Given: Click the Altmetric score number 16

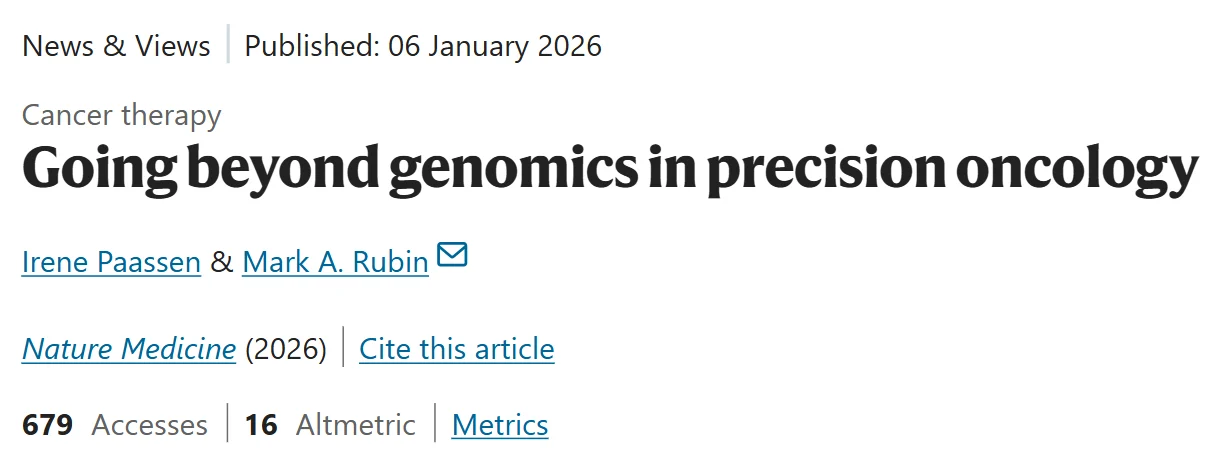Looking at the screenshot, I should coord(261,425).
